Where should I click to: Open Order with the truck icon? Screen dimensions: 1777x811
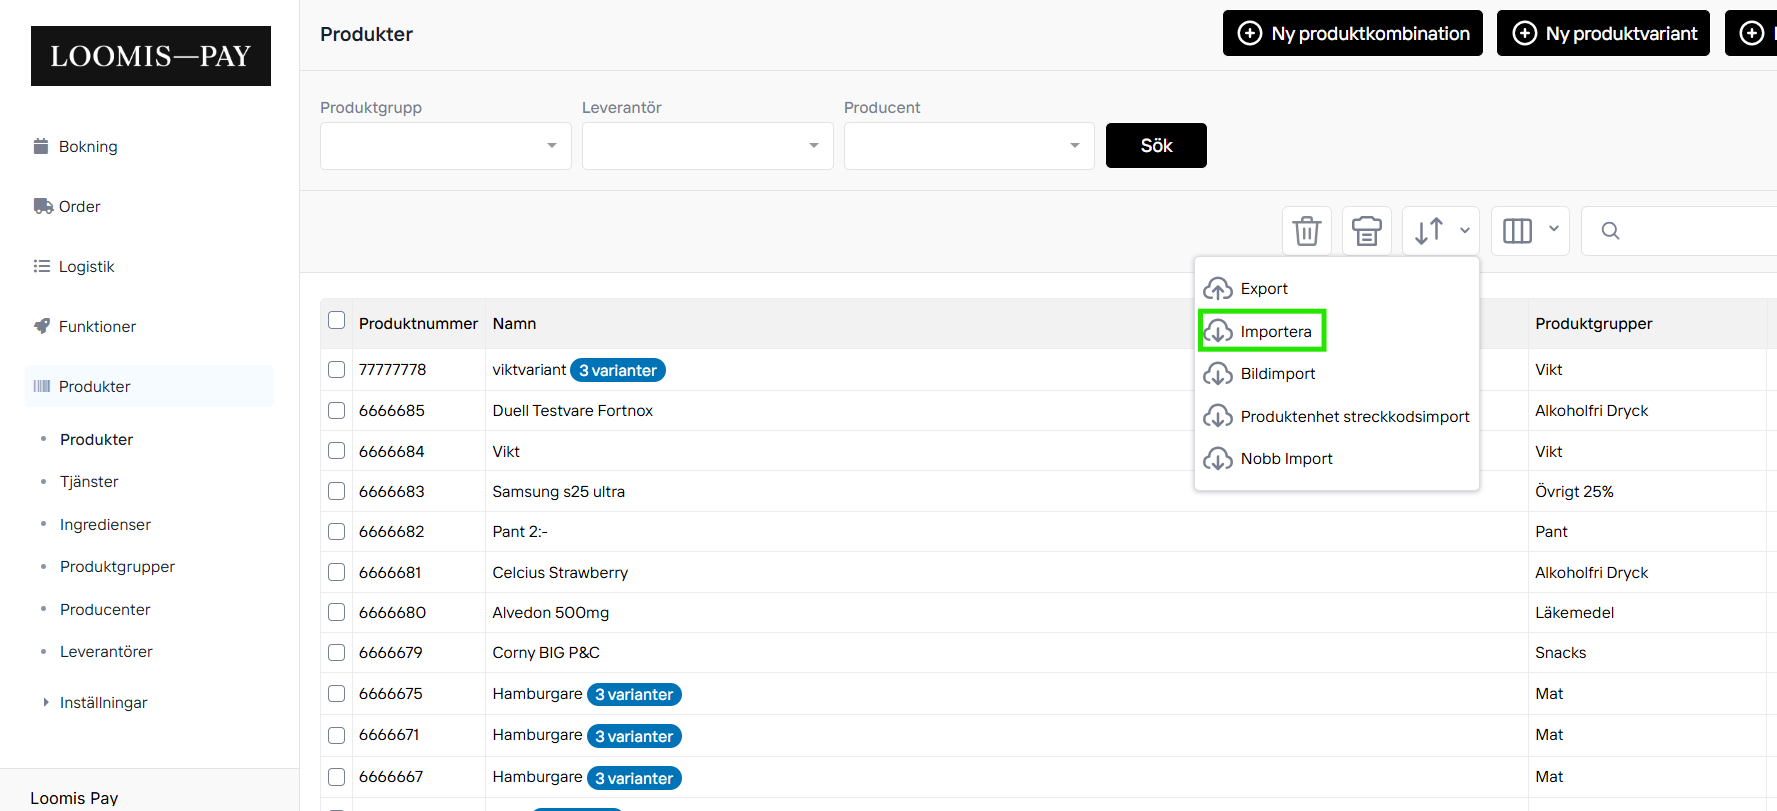(x=79, y=207)
